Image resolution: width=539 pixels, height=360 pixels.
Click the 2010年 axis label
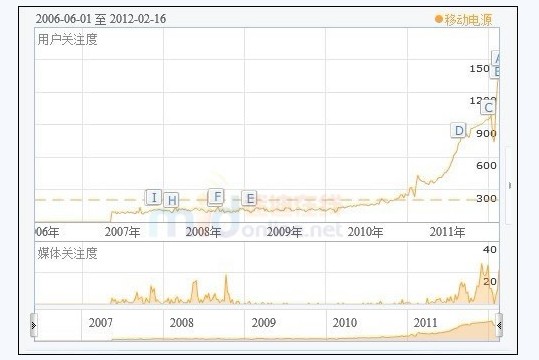point(365,232)
